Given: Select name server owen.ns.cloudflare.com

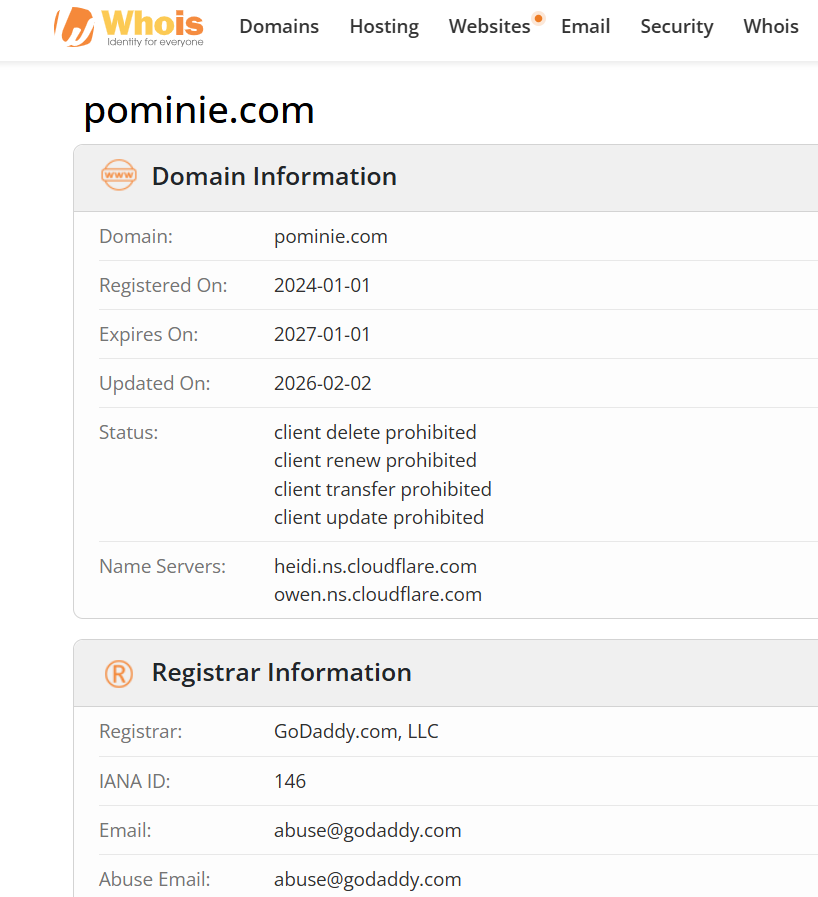Looking at the screenshot, I should [378, 594].
